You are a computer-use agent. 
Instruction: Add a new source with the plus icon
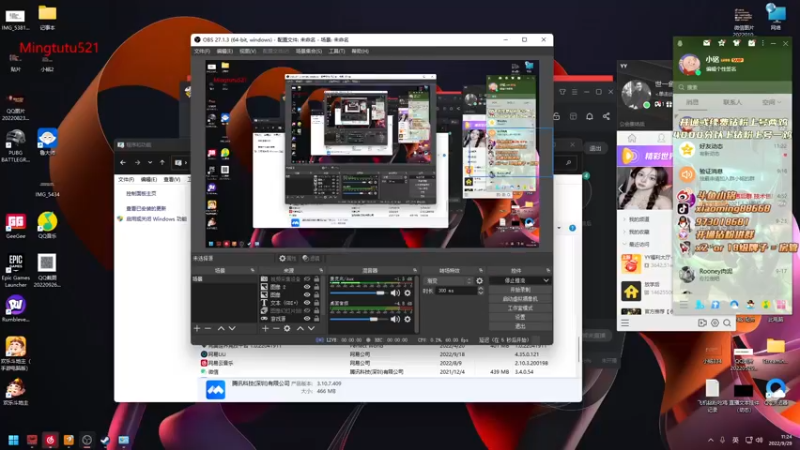(x=265, y=329)
